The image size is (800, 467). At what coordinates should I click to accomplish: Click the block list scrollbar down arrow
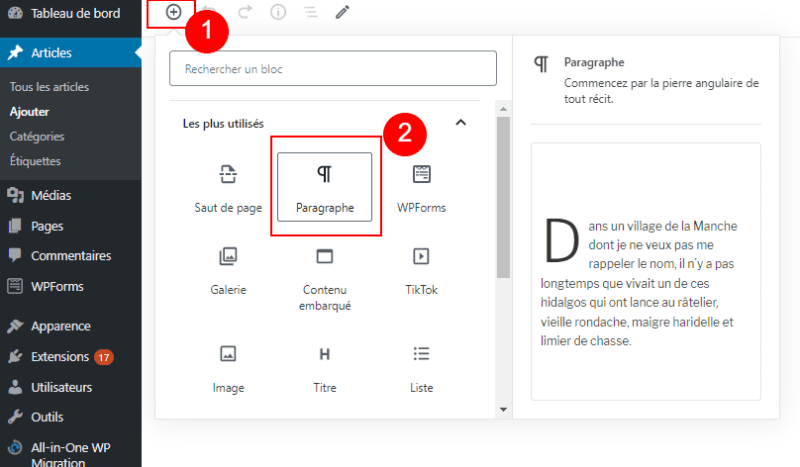pos(503,408)
